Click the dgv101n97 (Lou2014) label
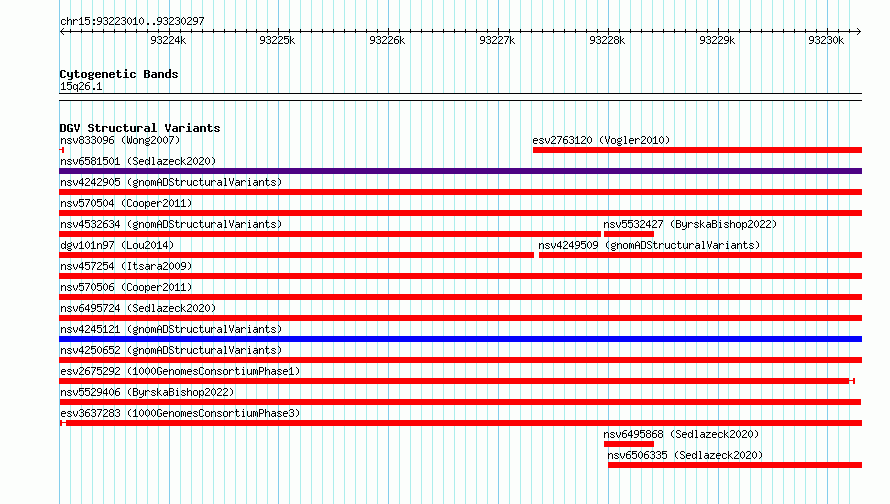 pyautogui.click(x=117, y=245)
